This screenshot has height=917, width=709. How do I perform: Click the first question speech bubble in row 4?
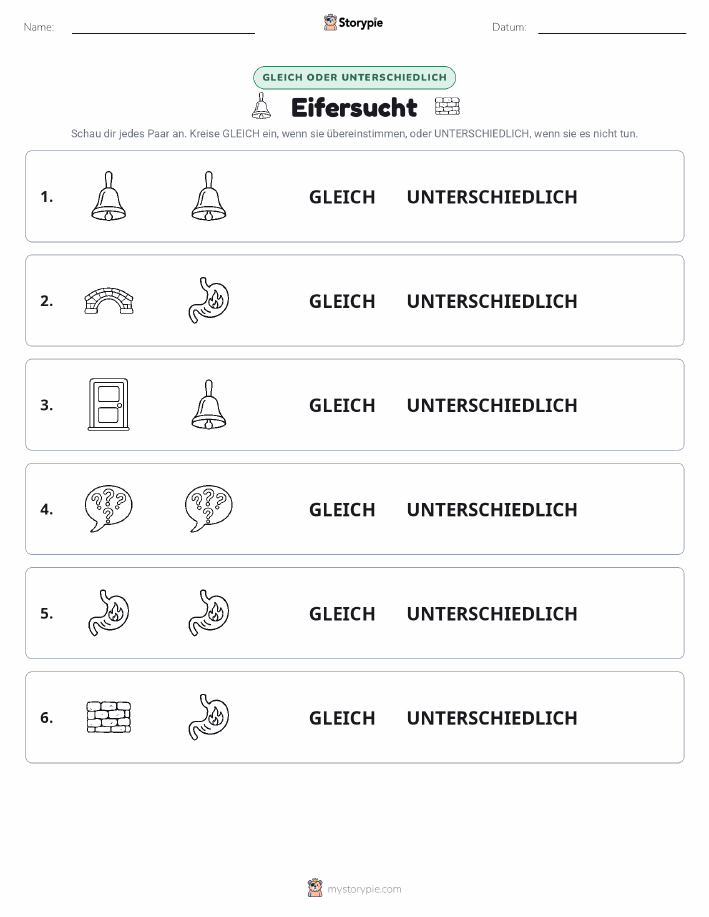[109, 509]
